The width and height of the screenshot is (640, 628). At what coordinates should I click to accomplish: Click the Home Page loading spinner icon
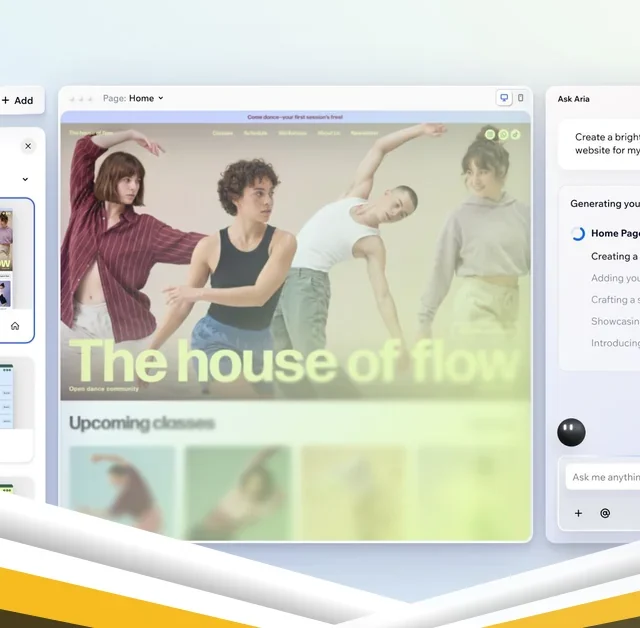(577, 234)
